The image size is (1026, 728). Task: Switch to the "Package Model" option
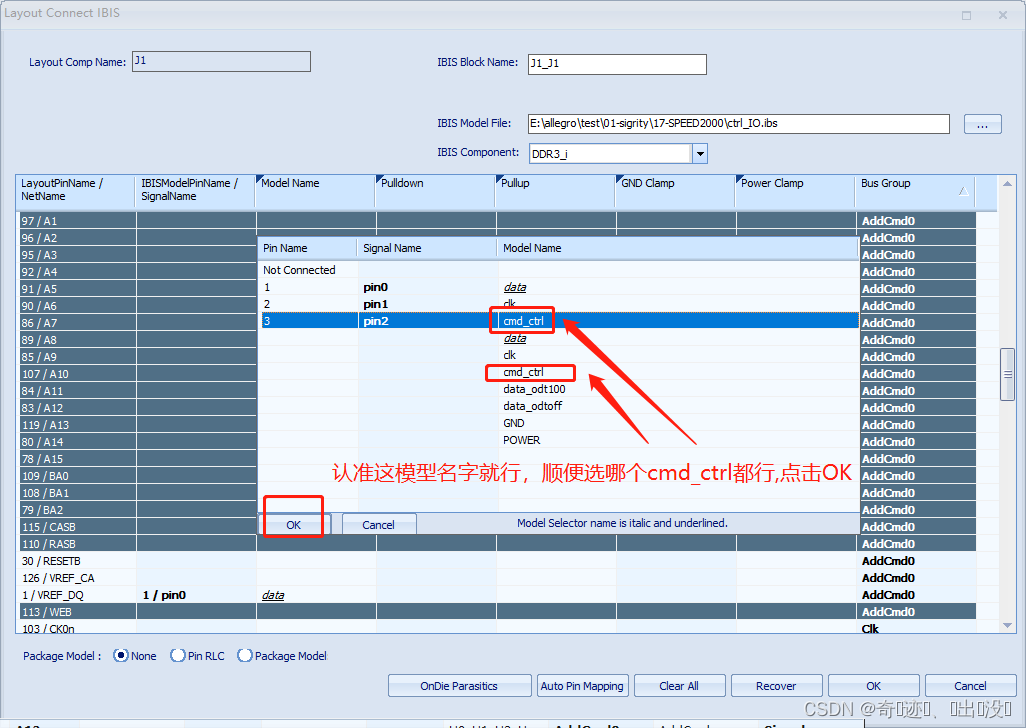245,655
